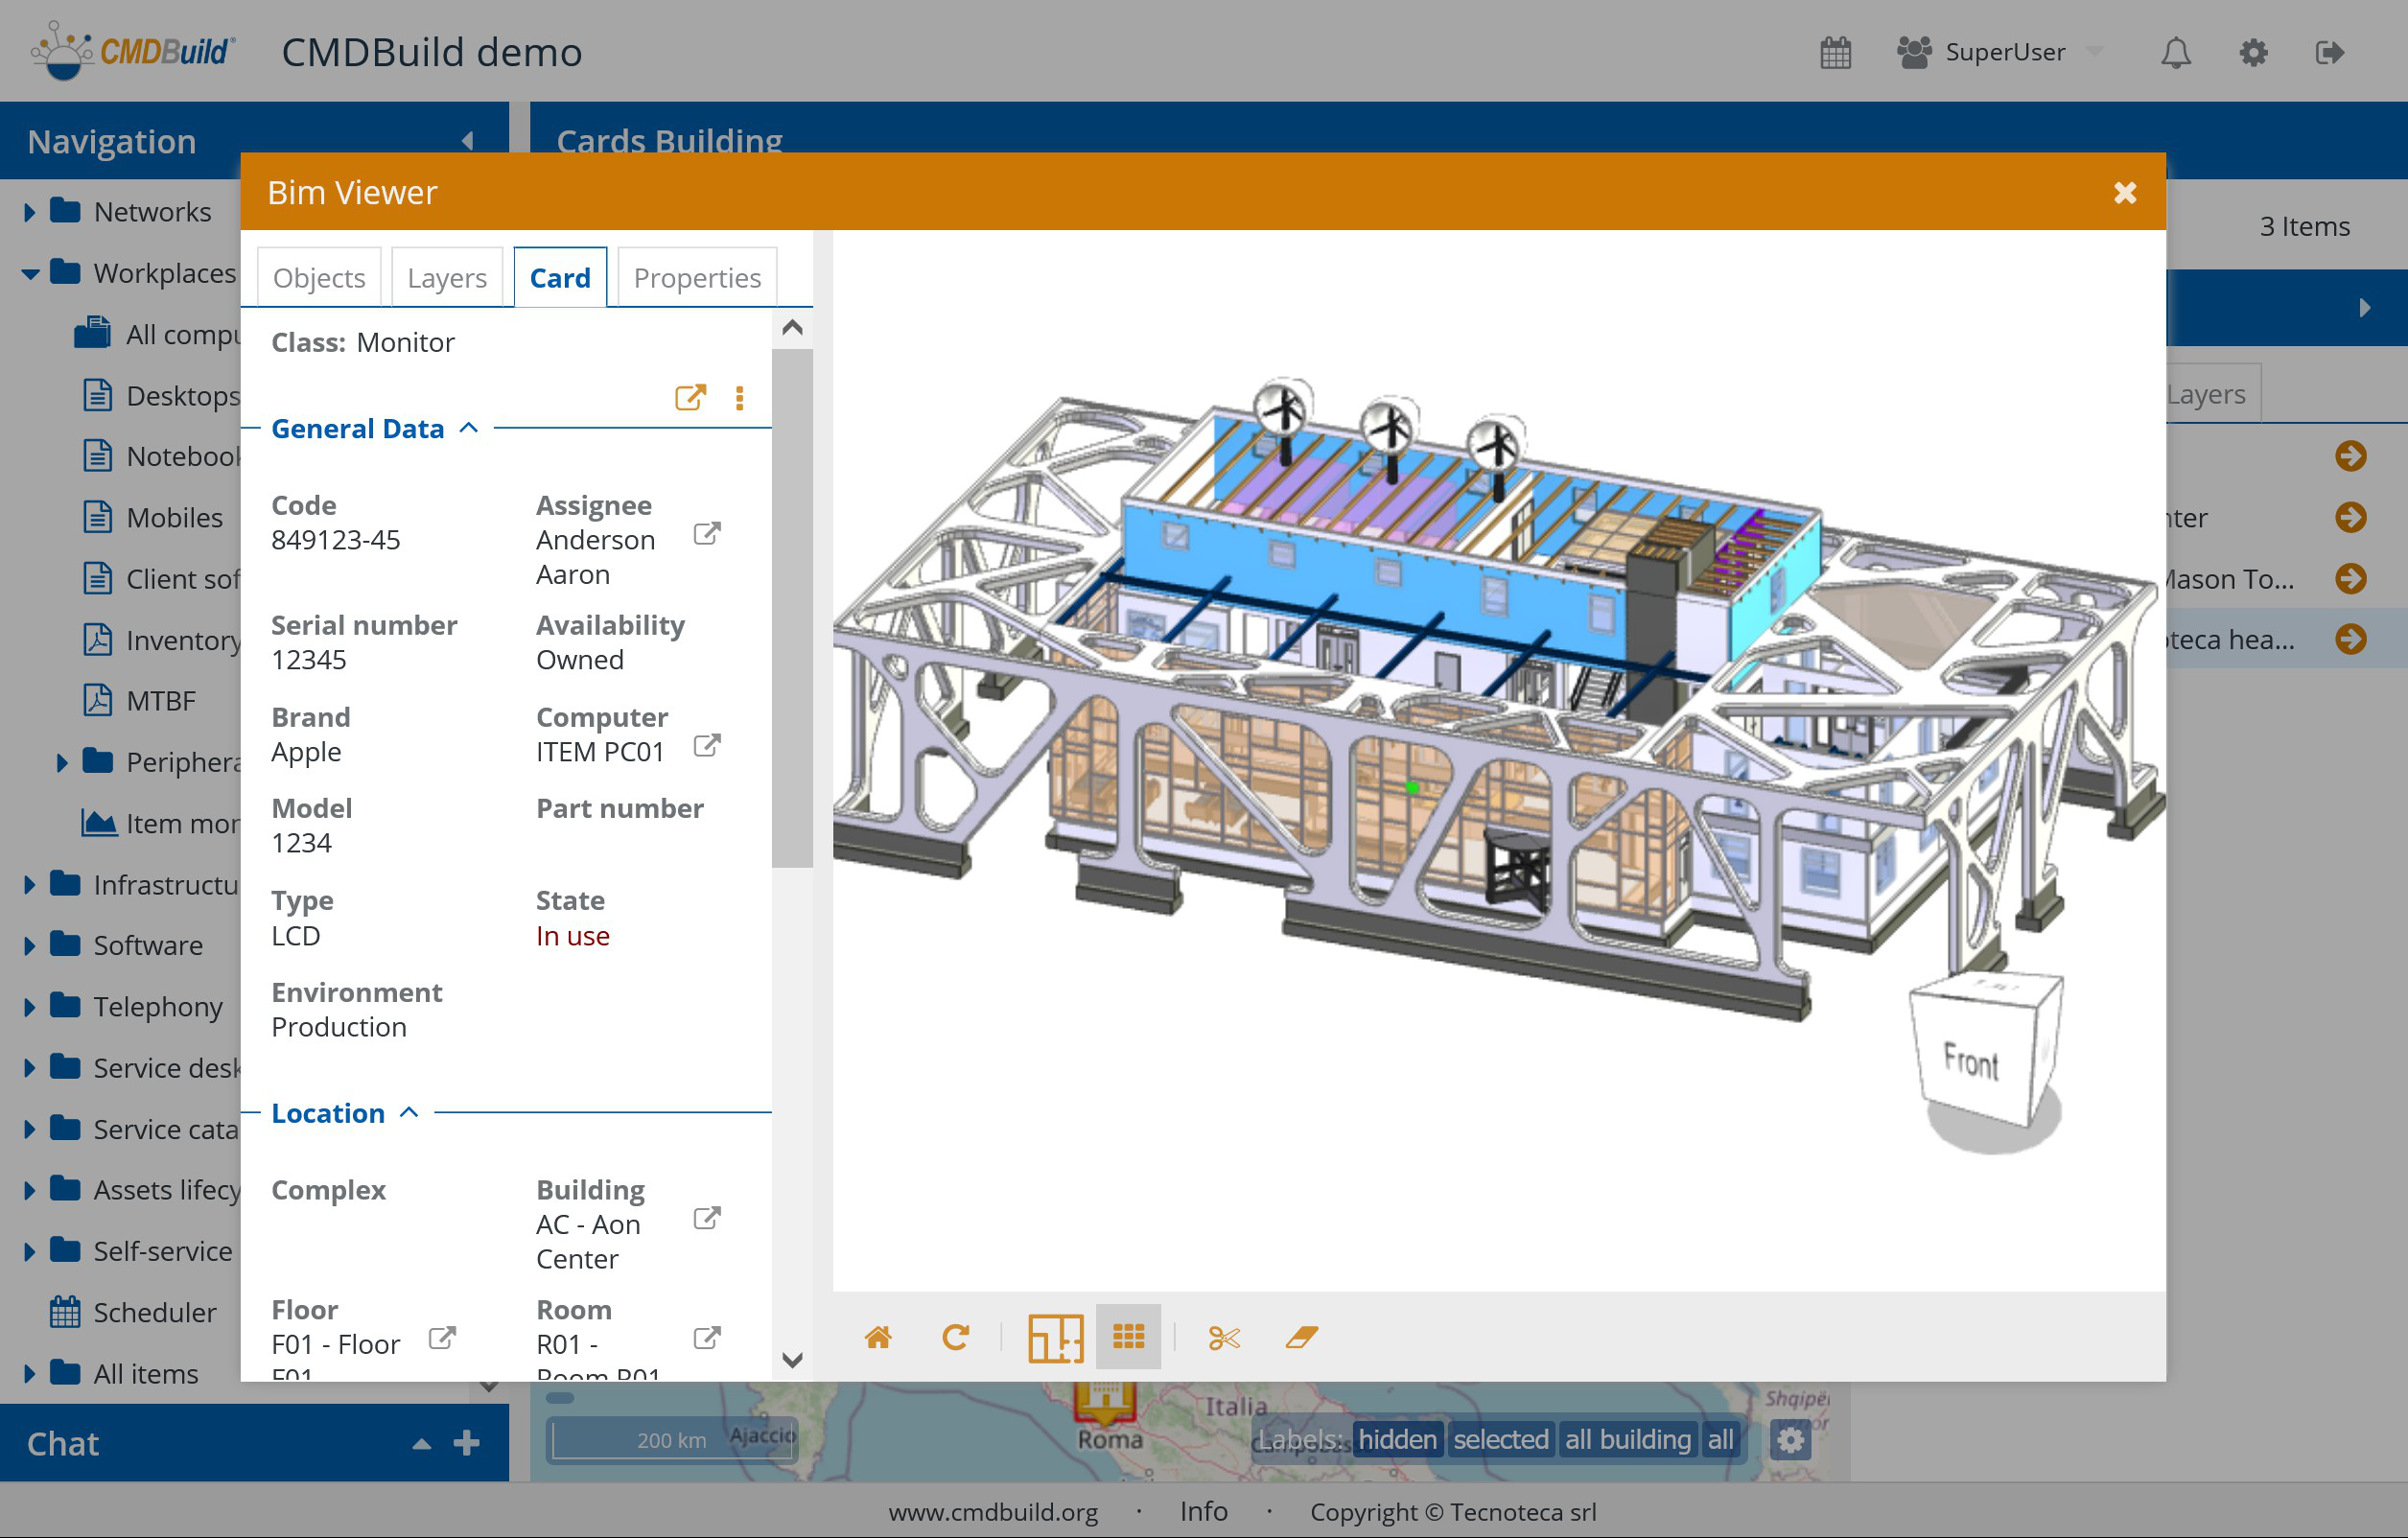The height and width of the screenshot is (1538, 2408).
Task: Switch to the Properties tab
Action: click(x=696, y=277)
